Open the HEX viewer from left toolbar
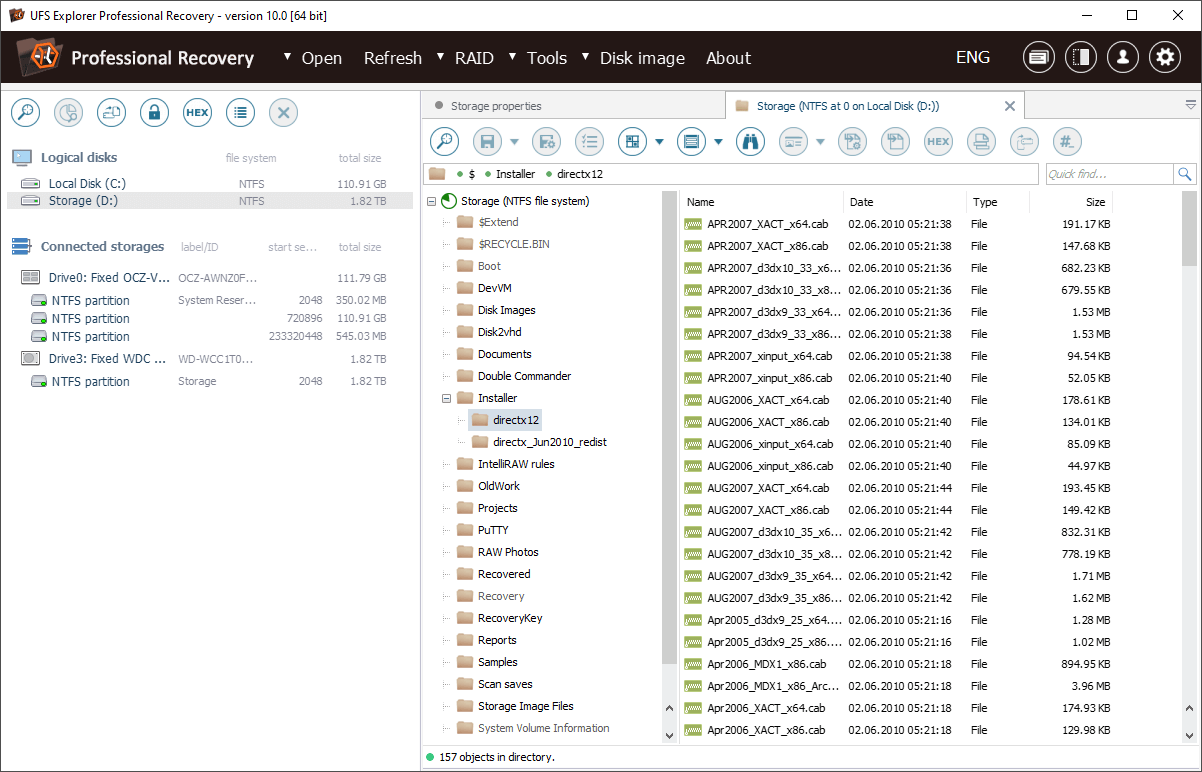 [197, 113]
